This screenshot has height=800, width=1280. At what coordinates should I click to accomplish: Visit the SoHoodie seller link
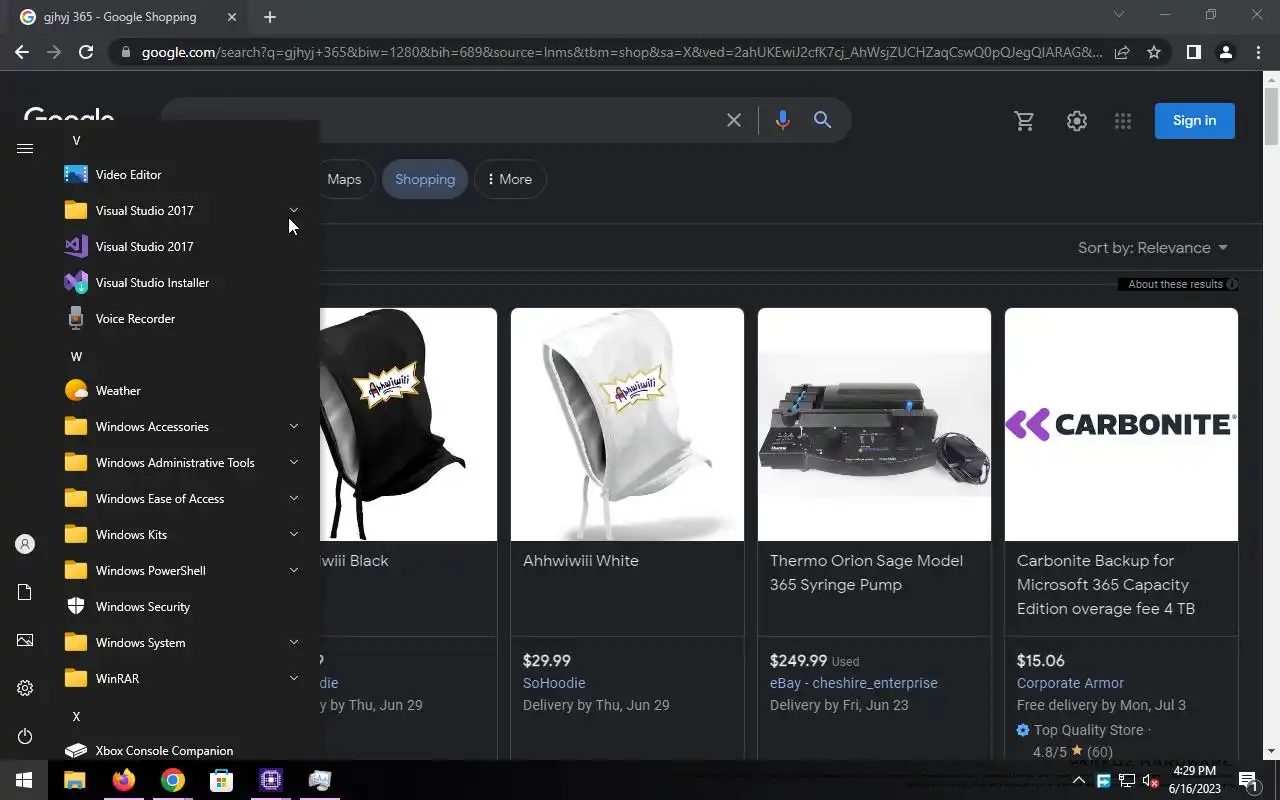click(x=554, y=683)
